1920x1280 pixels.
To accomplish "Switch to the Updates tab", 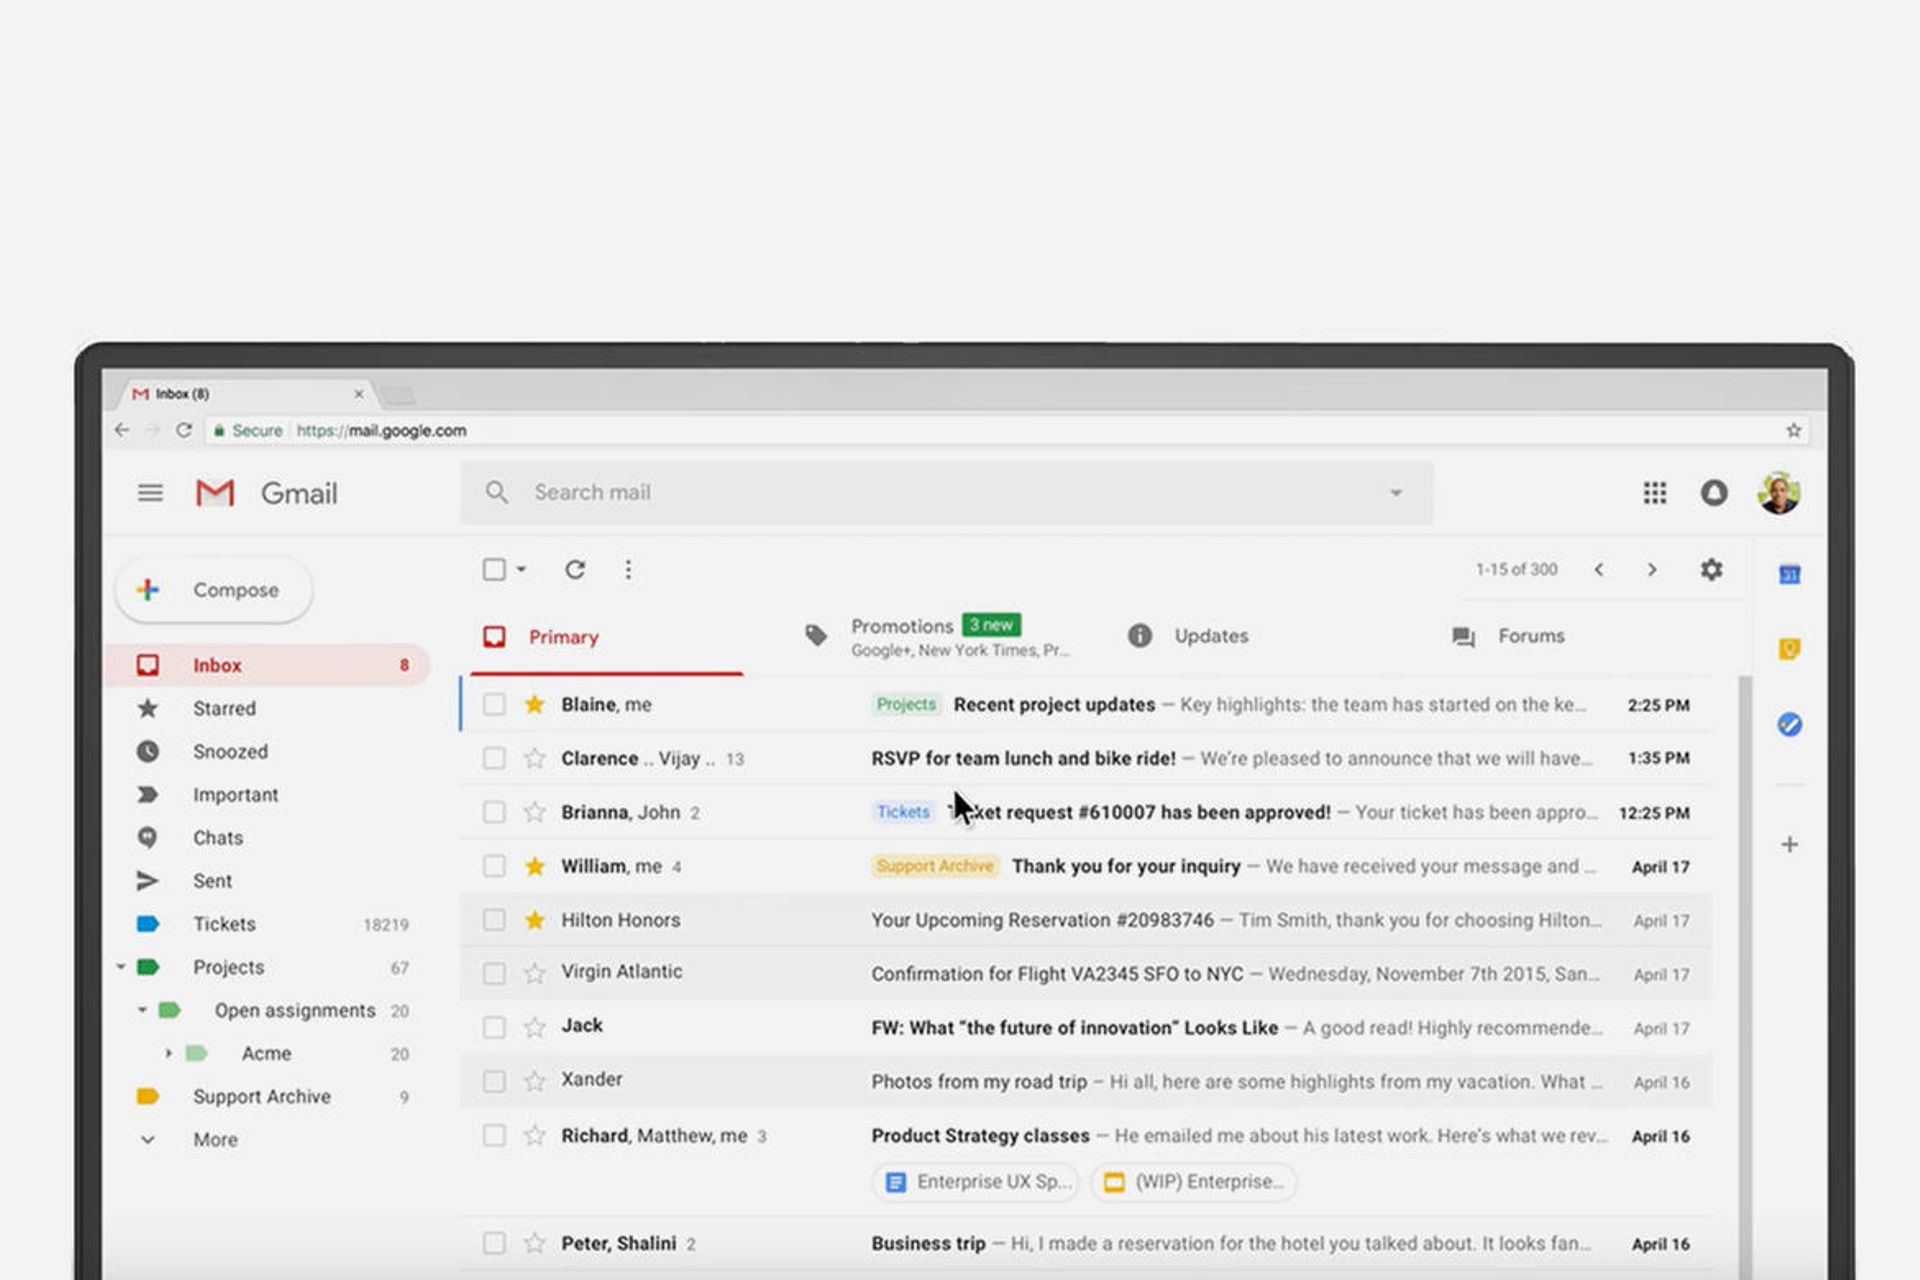I will pos(1189,636).
